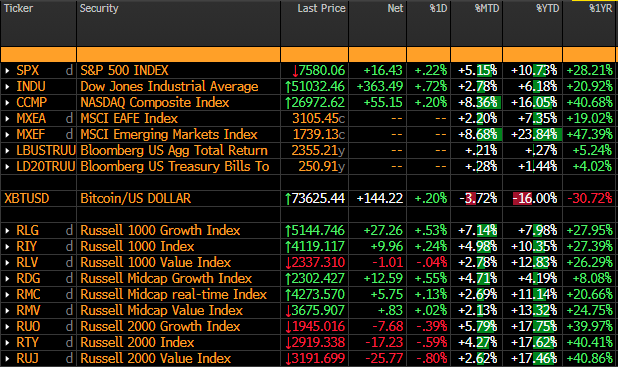Screen dimensions: 618x367
Task: Click RLV daily change -.04%
Action: 431,263
